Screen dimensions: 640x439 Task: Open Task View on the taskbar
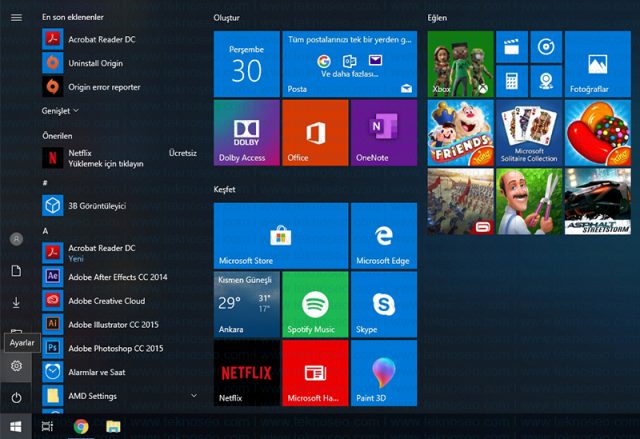[x=47, y=427]
